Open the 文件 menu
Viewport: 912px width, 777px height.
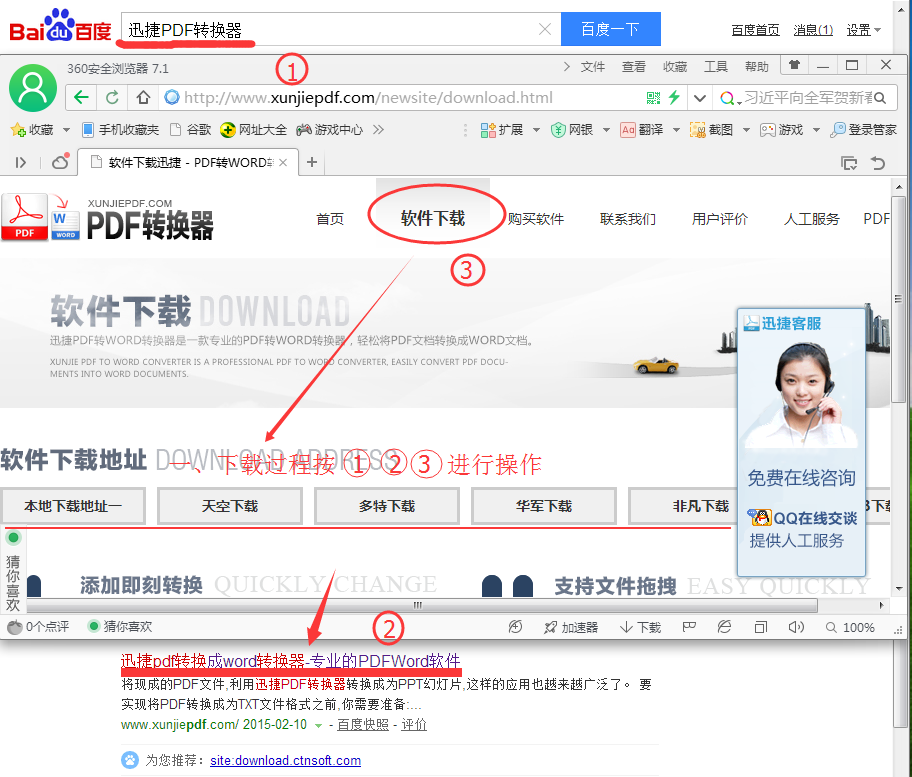[x=592, y=67]
